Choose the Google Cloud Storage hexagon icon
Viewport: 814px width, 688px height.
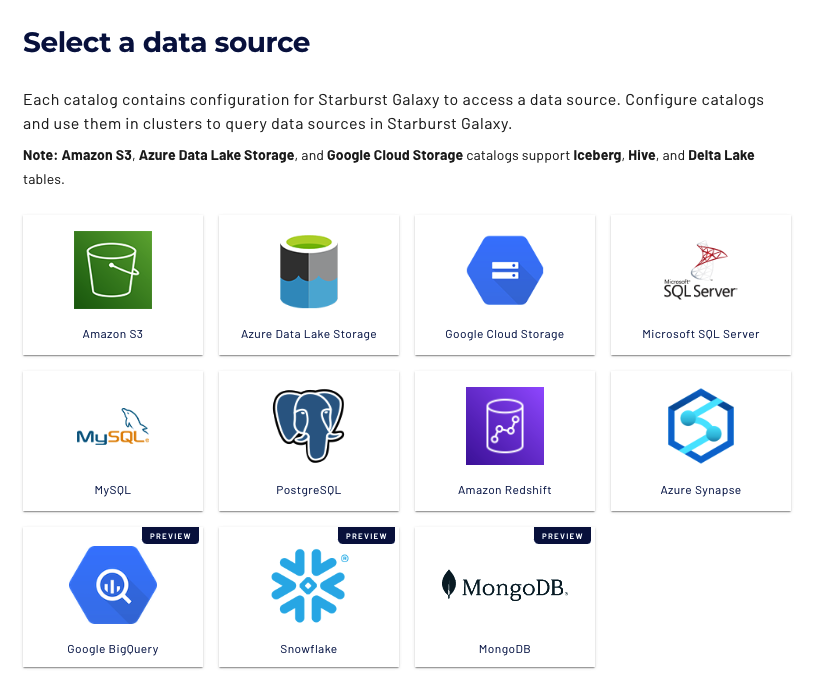(505, 271)
